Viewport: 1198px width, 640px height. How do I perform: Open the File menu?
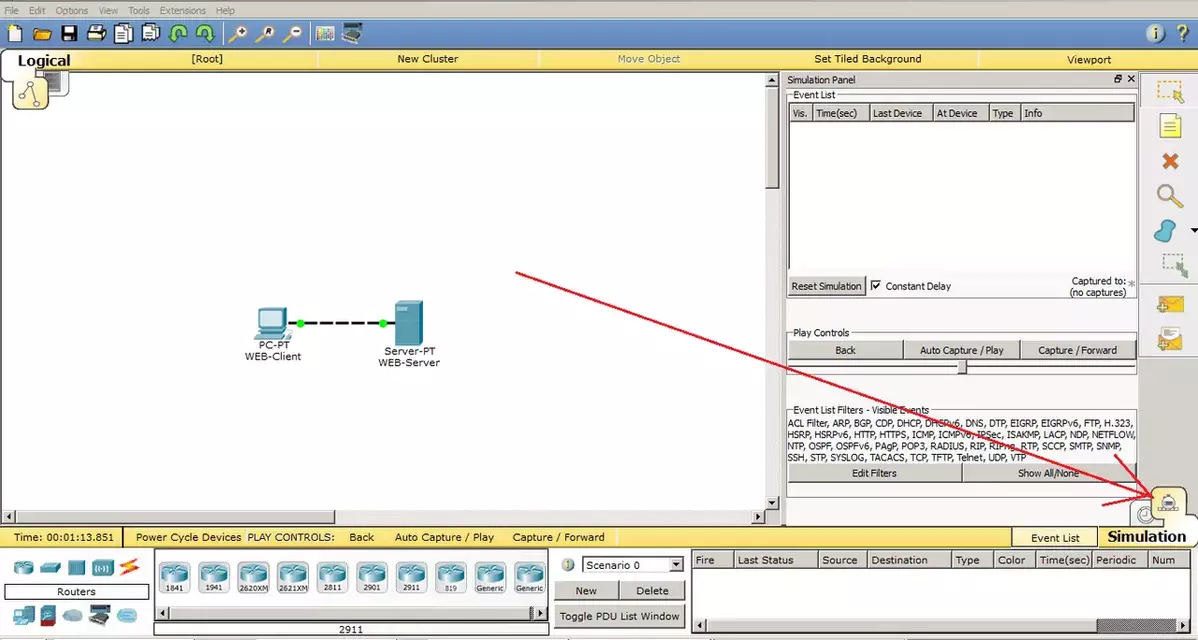coord(11,11)
